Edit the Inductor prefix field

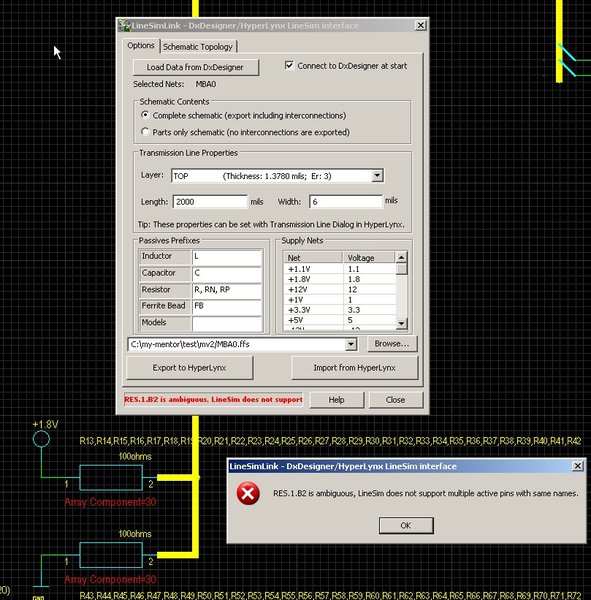227,257
